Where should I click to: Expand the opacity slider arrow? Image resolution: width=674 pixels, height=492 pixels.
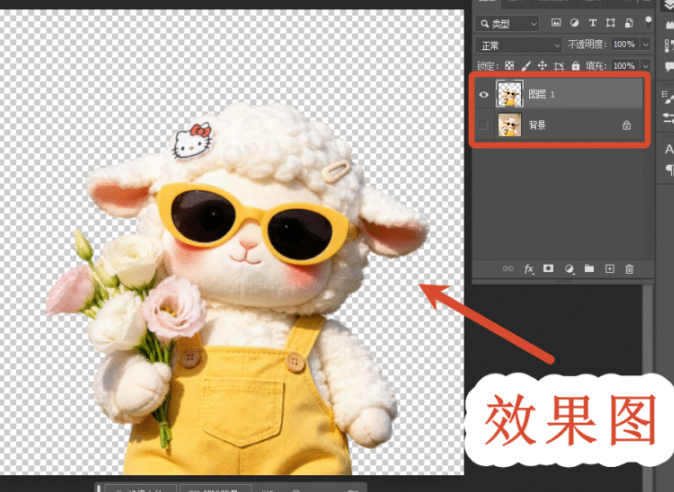[646, 44]
